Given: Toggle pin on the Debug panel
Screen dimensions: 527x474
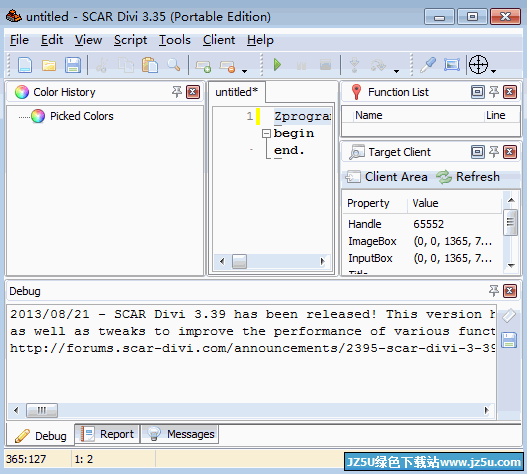Looking at the screenshot, I should click(x=494, y=291).
